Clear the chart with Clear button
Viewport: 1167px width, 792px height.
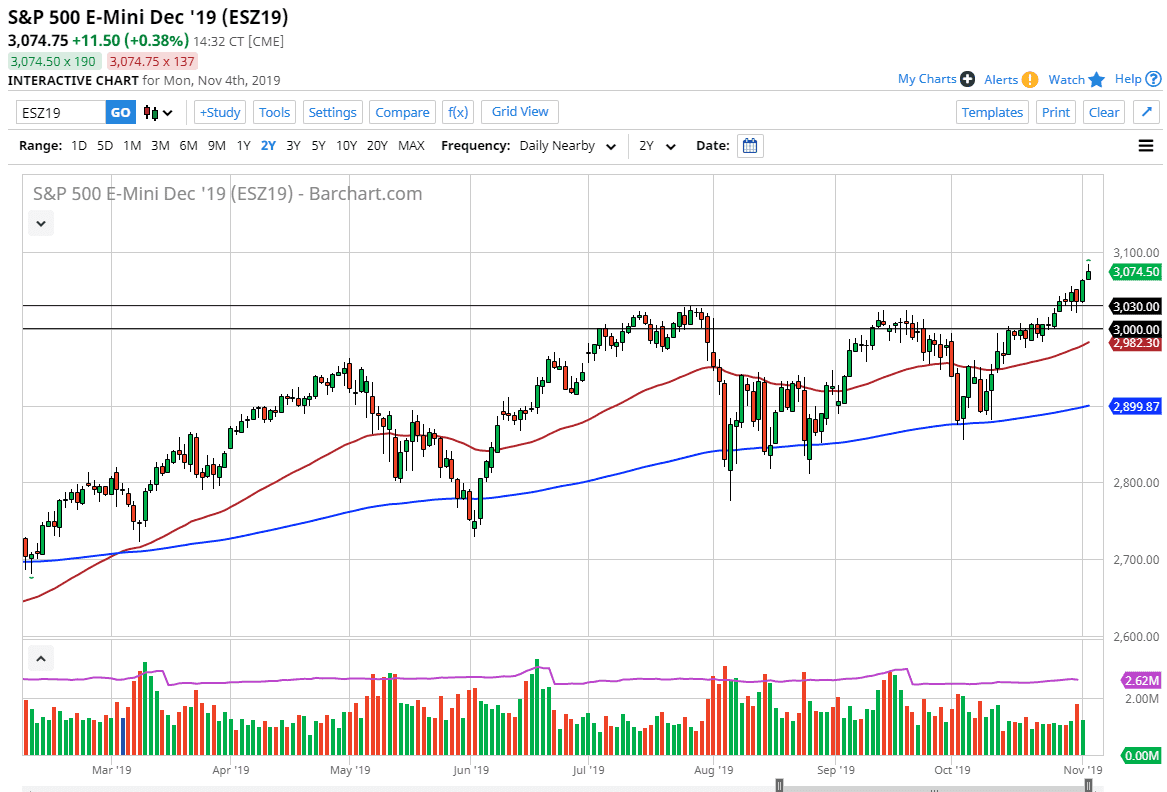coord(1103,112)
